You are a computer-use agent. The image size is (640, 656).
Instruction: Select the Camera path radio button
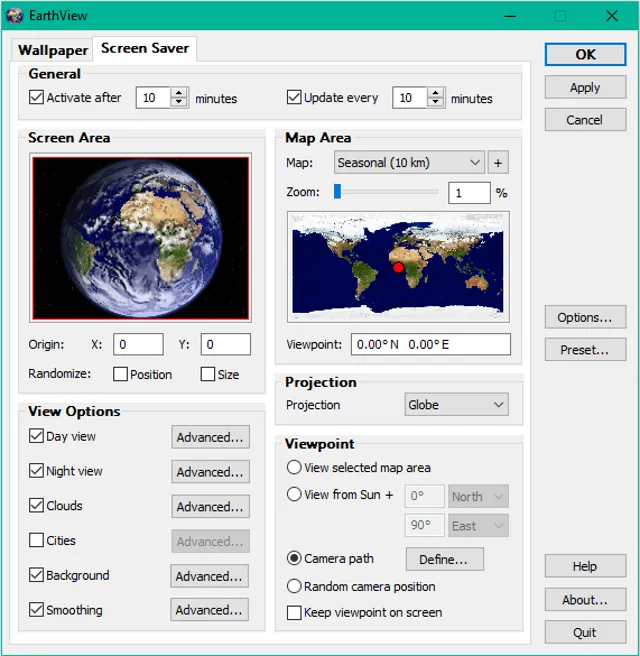294,558
